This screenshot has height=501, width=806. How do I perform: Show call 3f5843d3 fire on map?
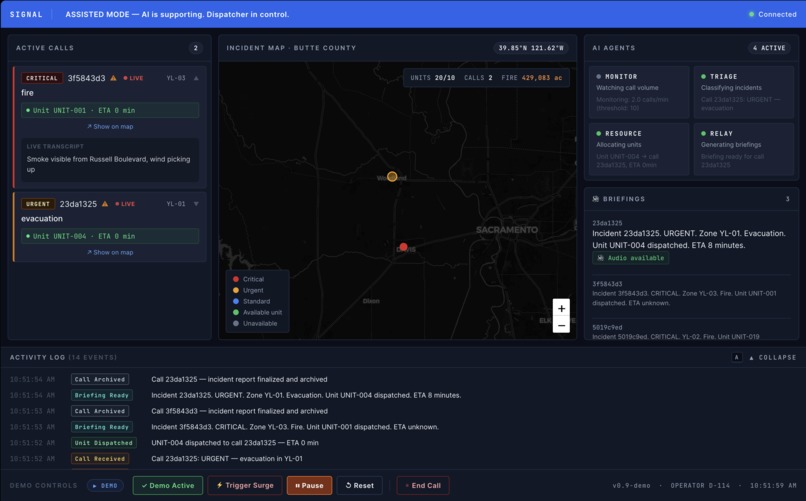coord(110,126)
